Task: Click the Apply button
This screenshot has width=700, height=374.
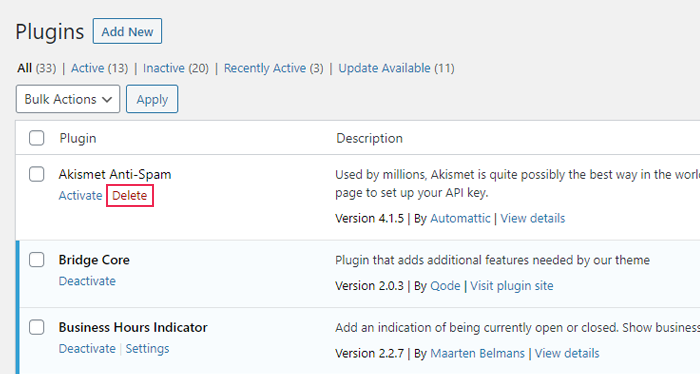Action: [x=152, y=99]
